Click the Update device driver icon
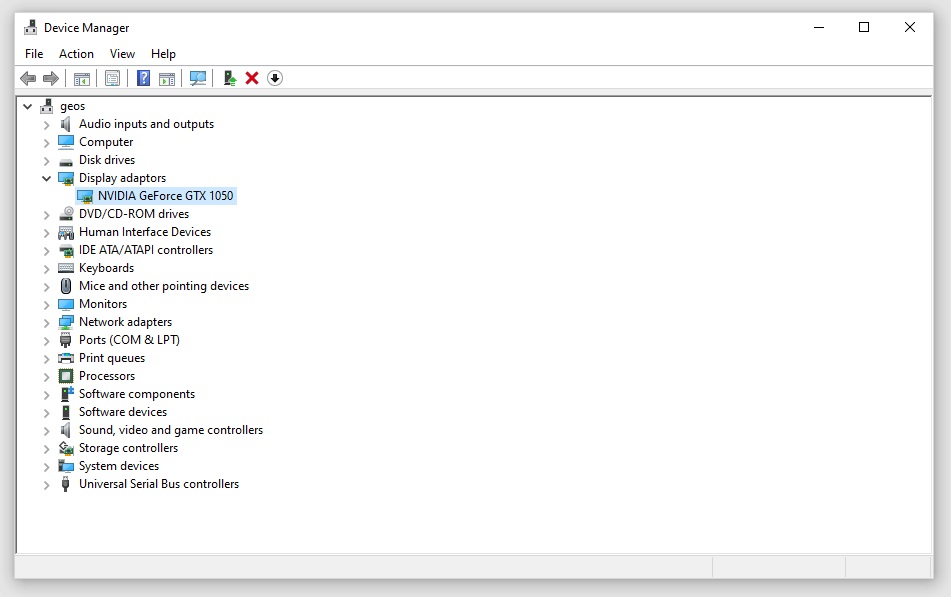 229,78
